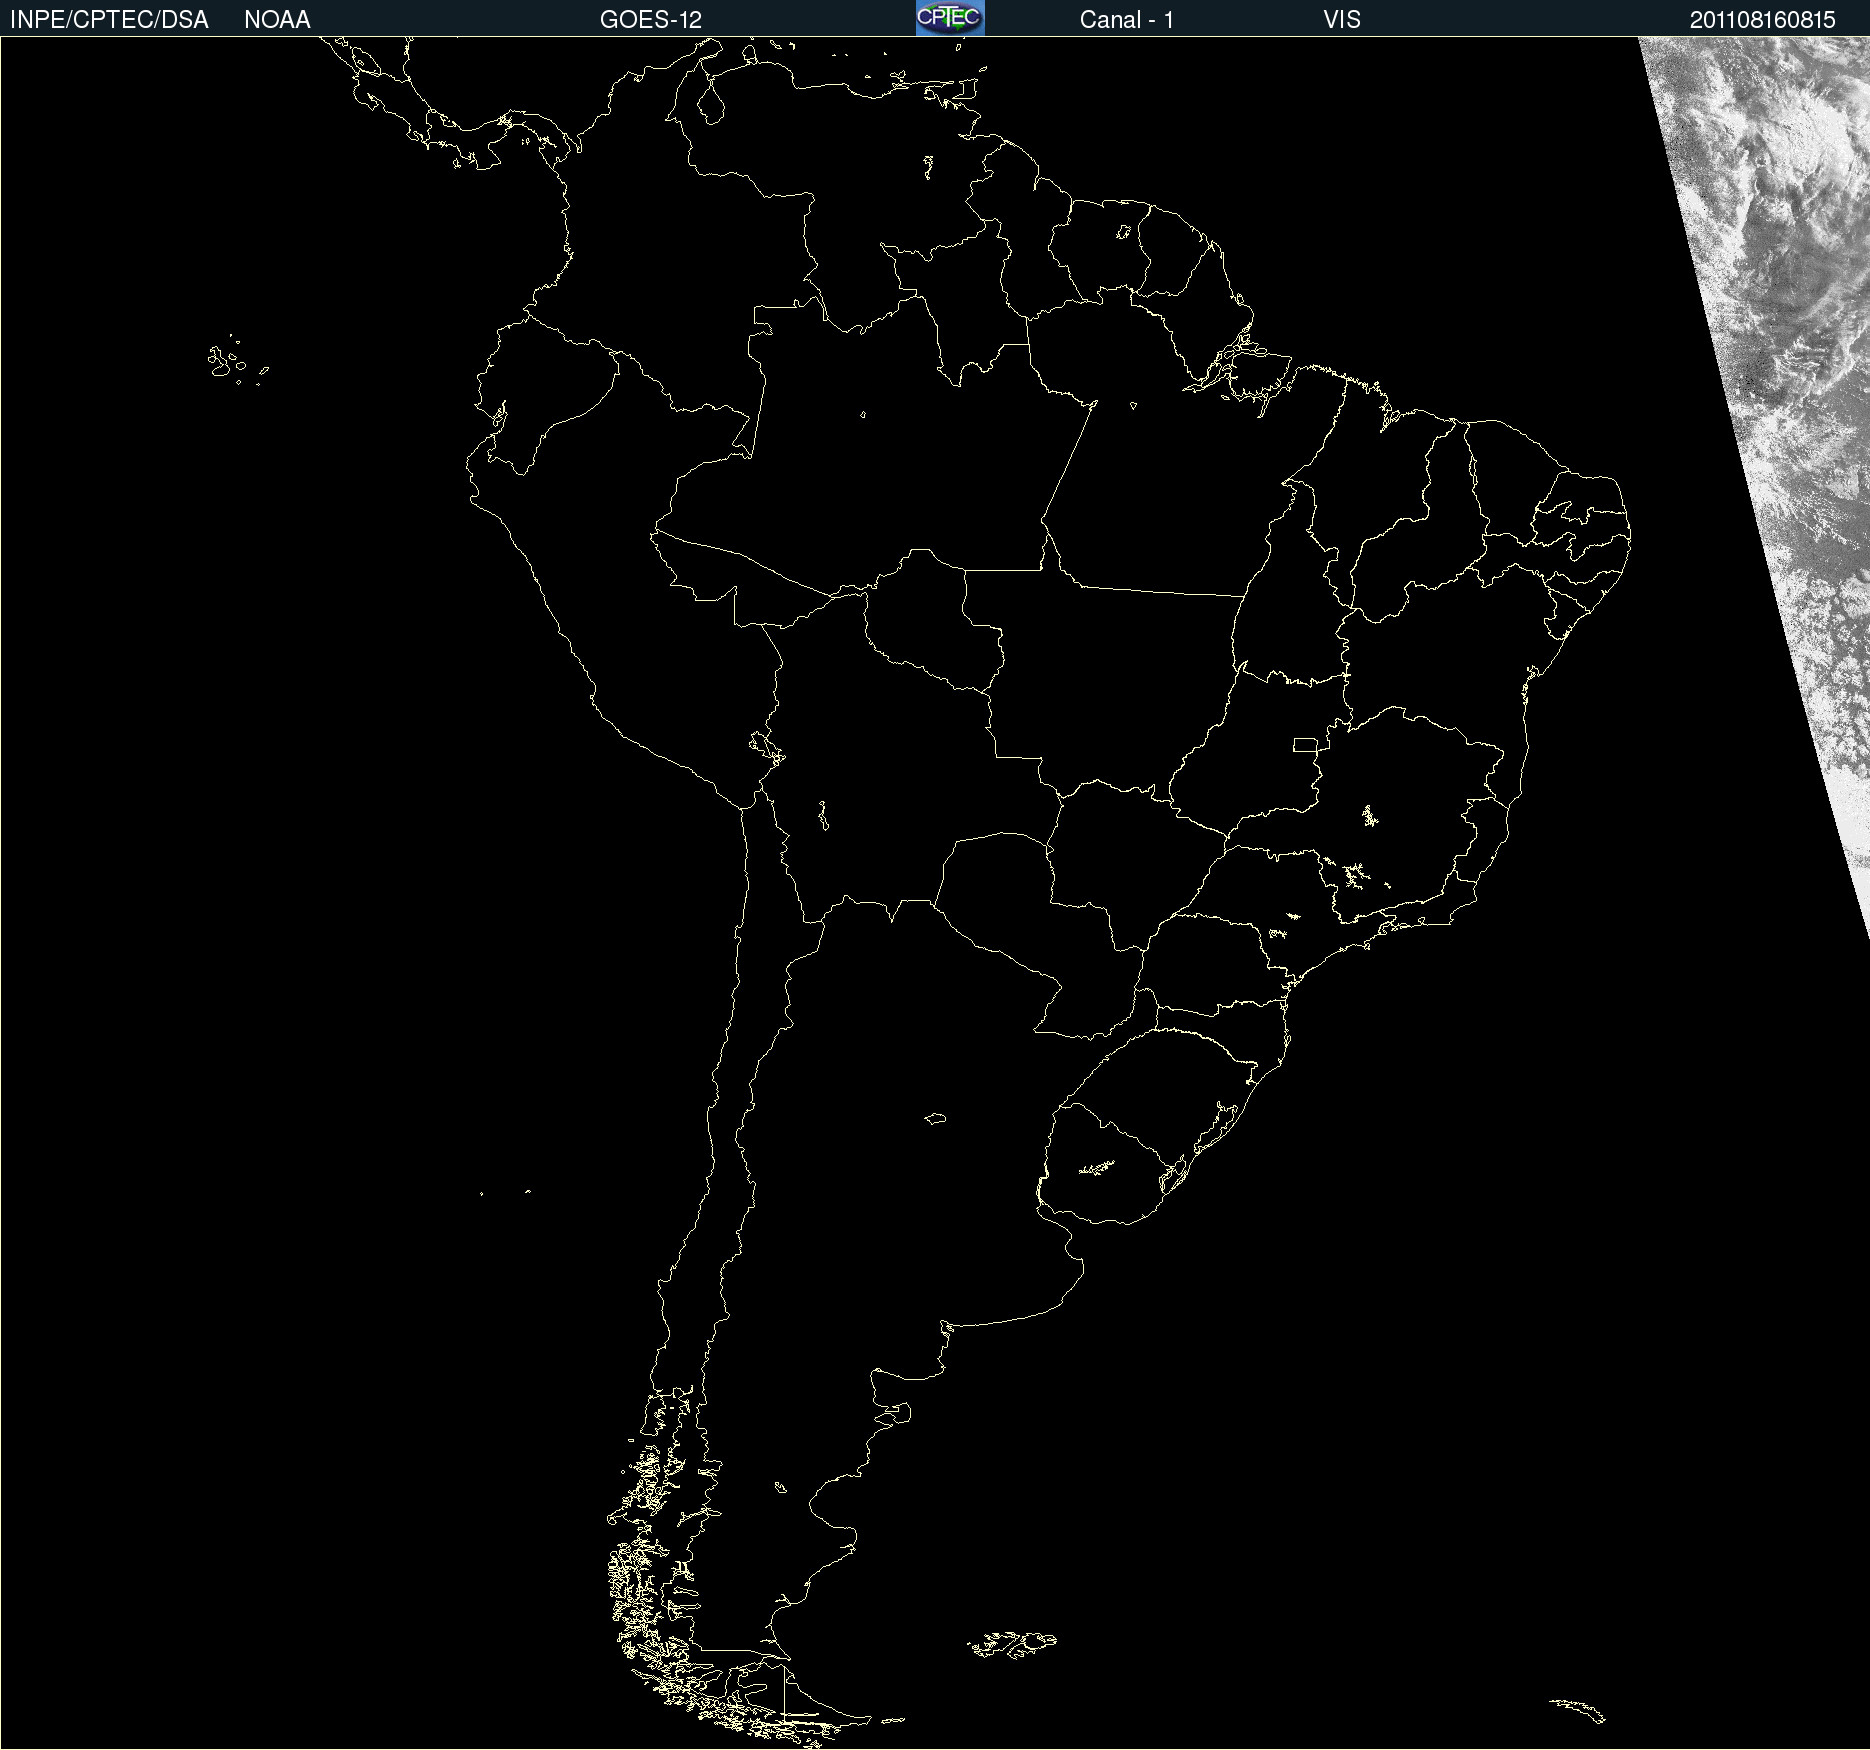
Task: Click the 201108160815 timestamp
Action: coord(1763,20)
